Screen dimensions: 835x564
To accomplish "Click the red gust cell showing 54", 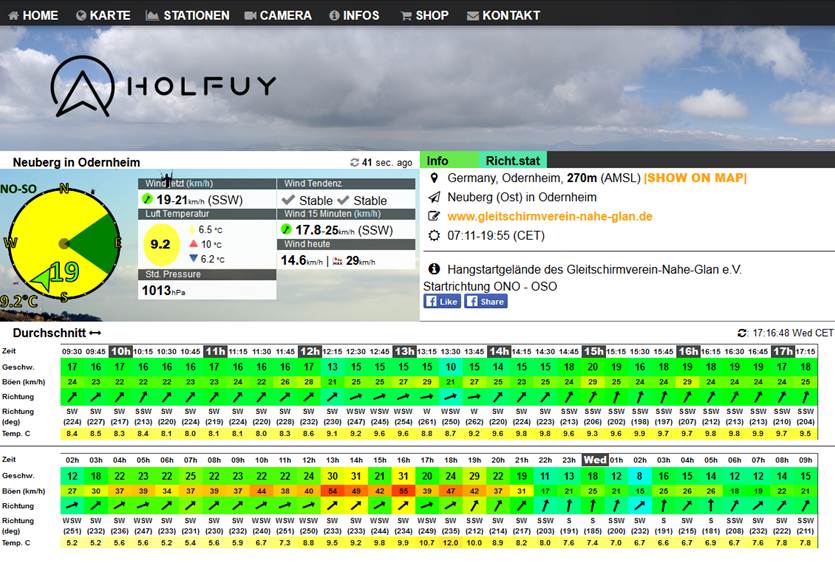I will 332,491.
